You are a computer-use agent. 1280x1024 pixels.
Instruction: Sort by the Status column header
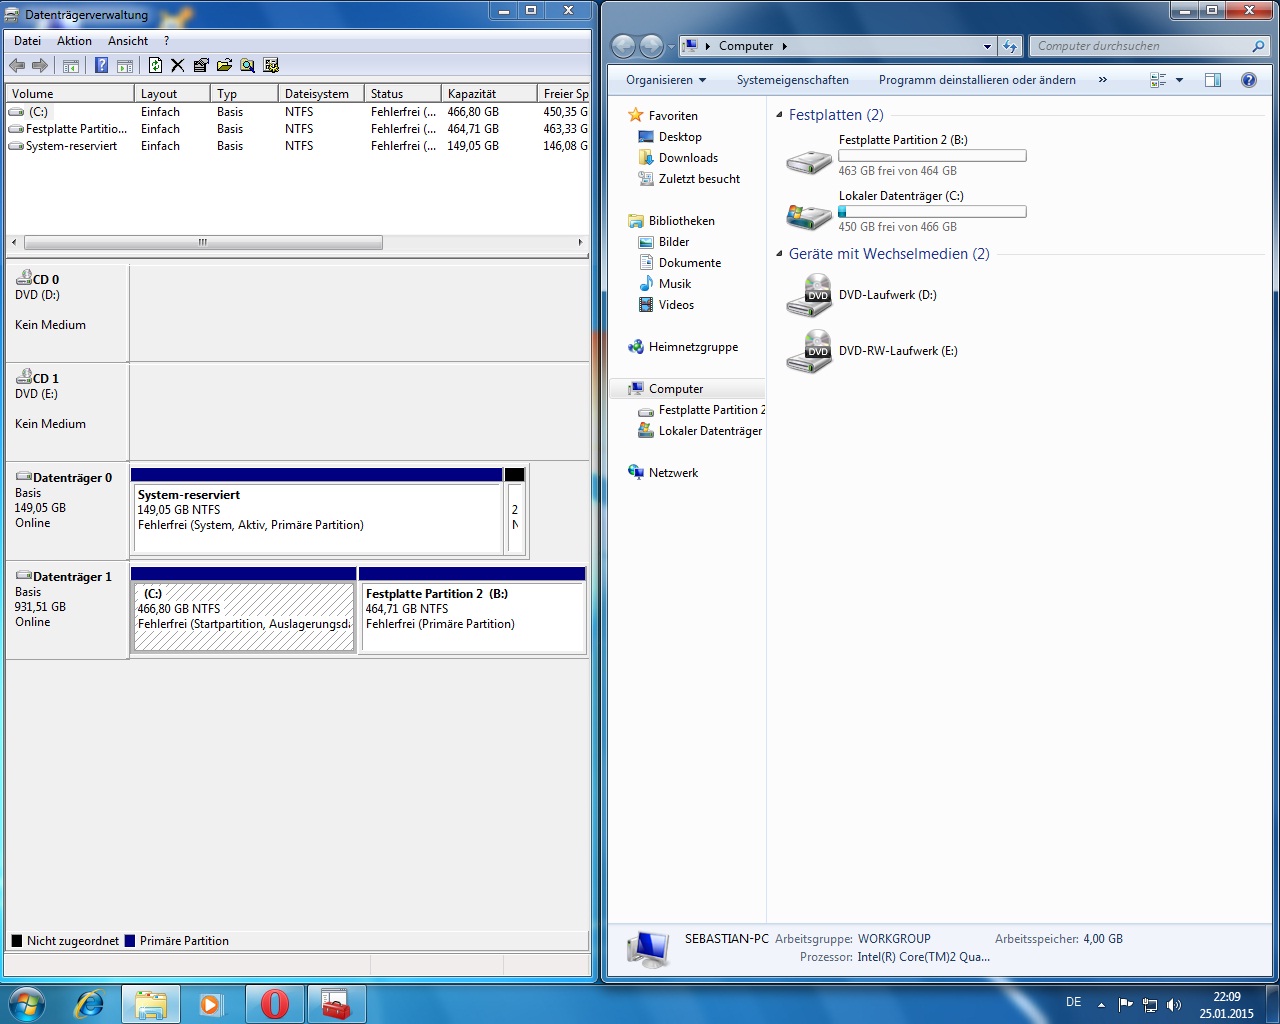click(x=402, y=94)
